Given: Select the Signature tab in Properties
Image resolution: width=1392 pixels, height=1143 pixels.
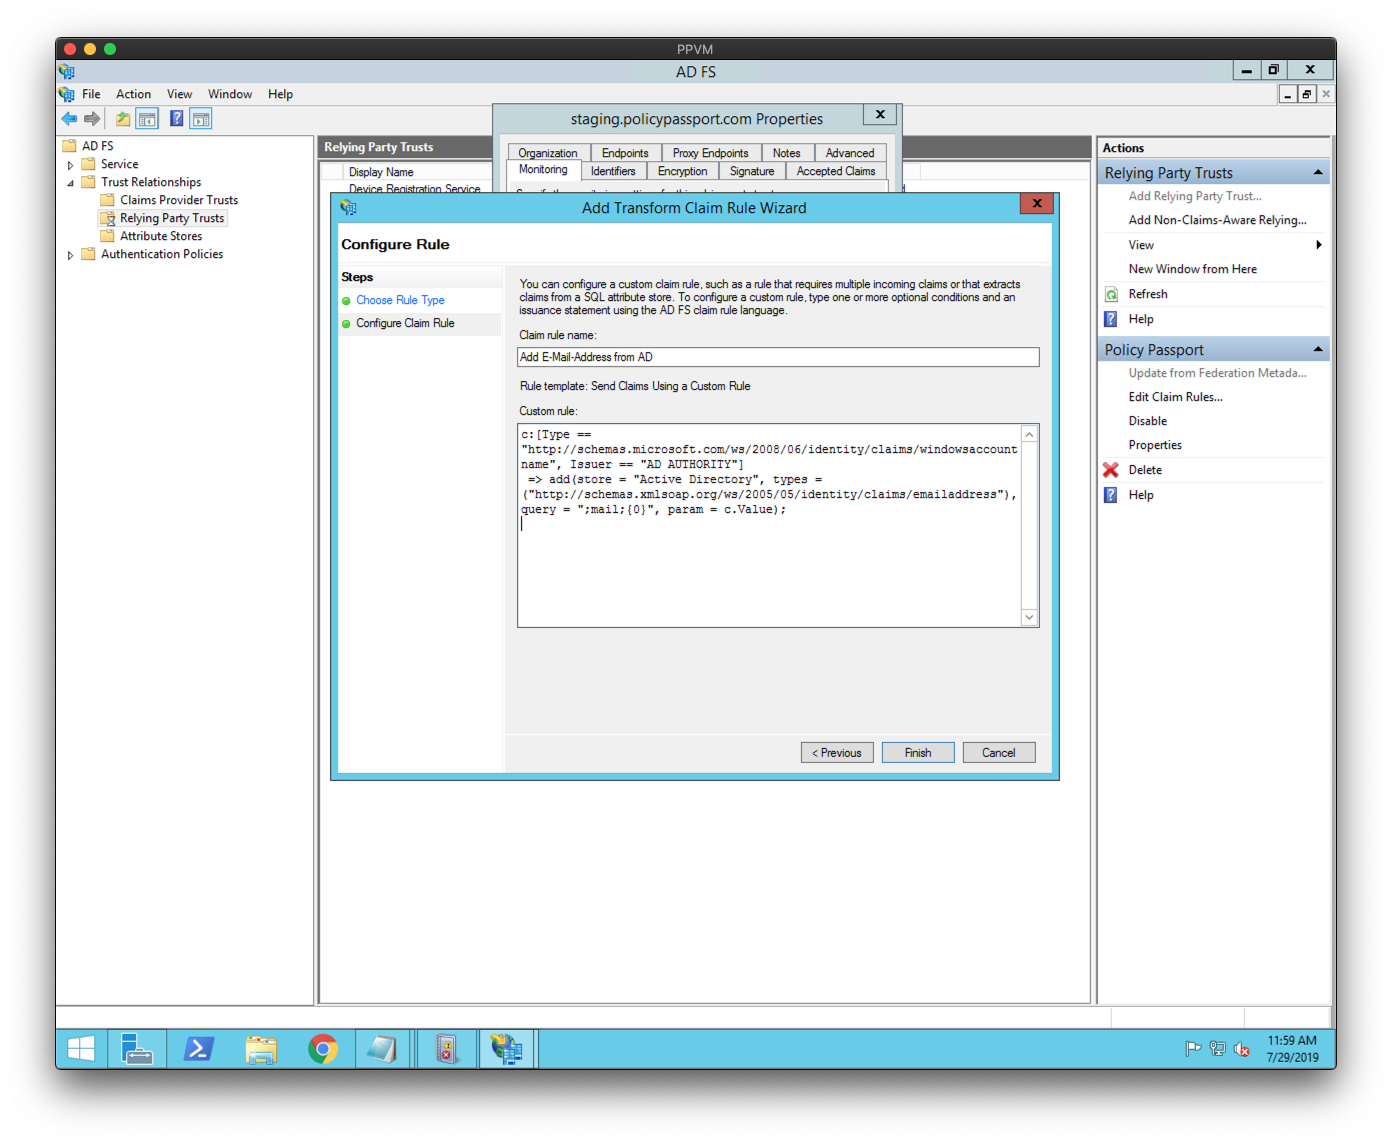Looking at the screenshot, I should point(752,171).
